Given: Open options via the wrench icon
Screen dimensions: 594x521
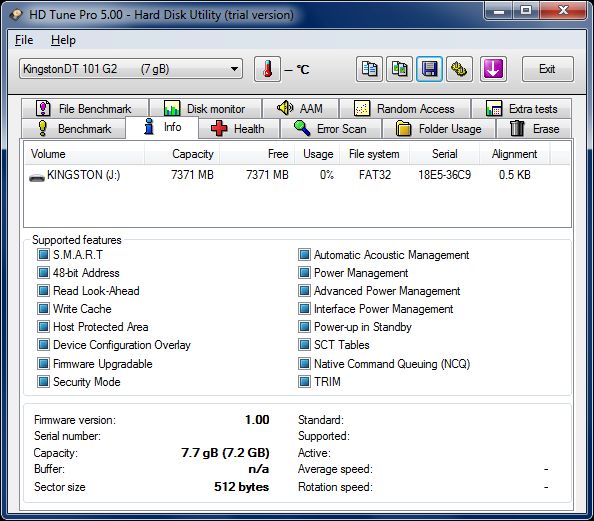Looking at the screenshot, I should pos(459,69).
